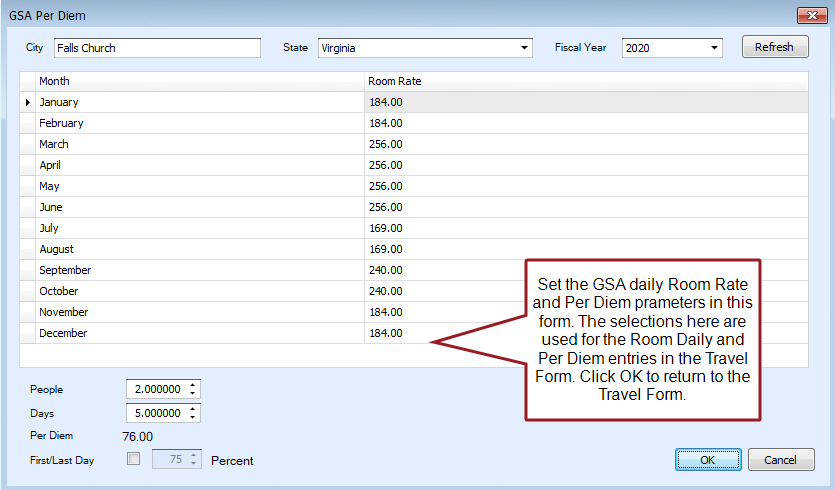Select the February row

(x=414, y=123)
